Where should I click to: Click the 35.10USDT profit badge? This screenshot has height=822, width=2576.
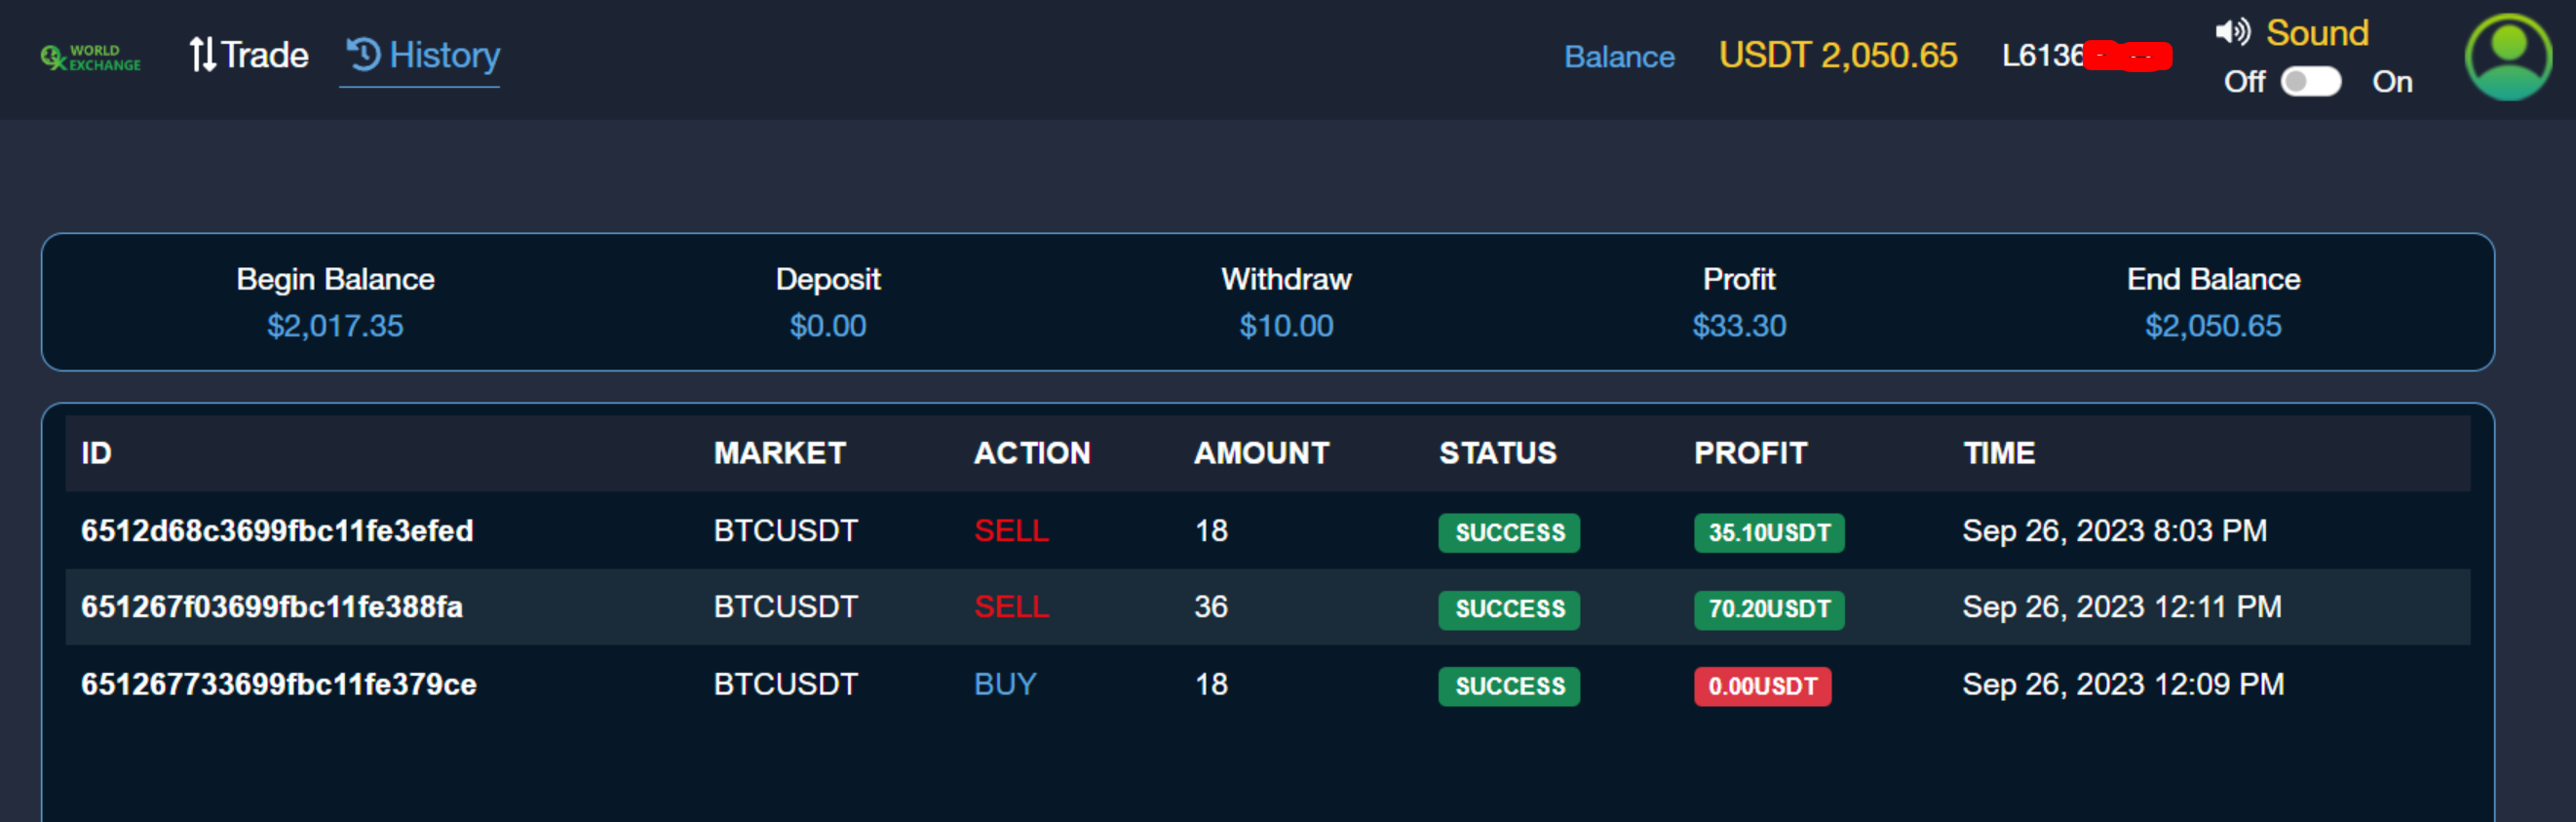click(x=1768, y=533)
